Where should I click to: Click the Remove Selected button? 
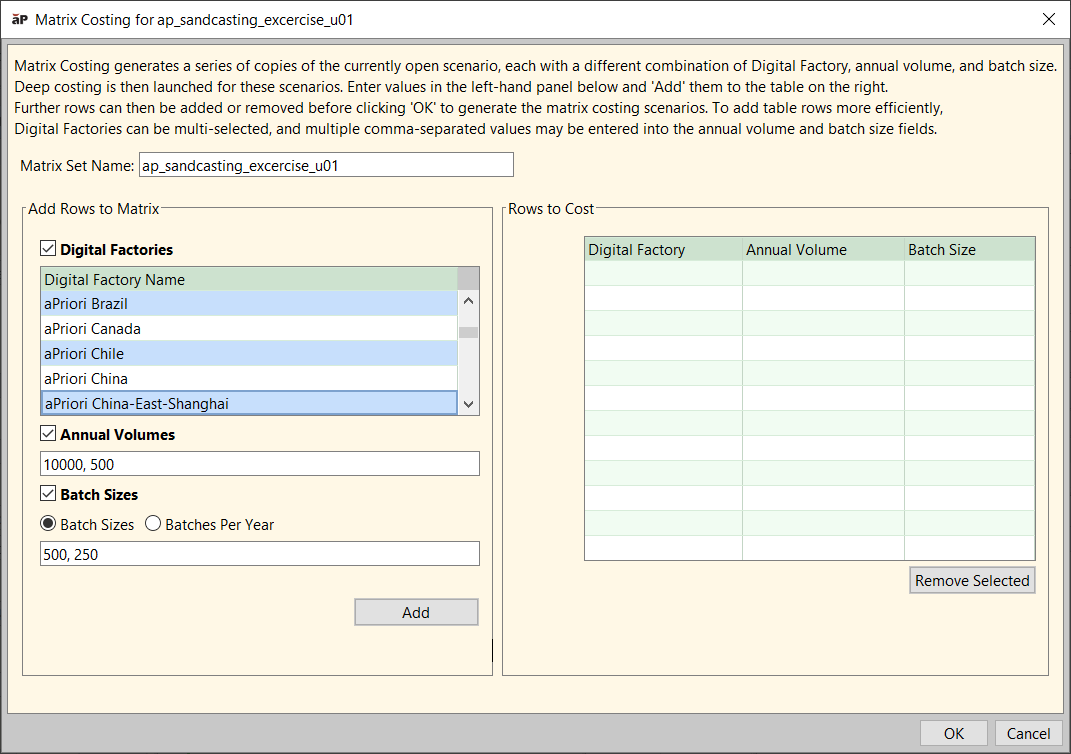click(x=971, y=581)
